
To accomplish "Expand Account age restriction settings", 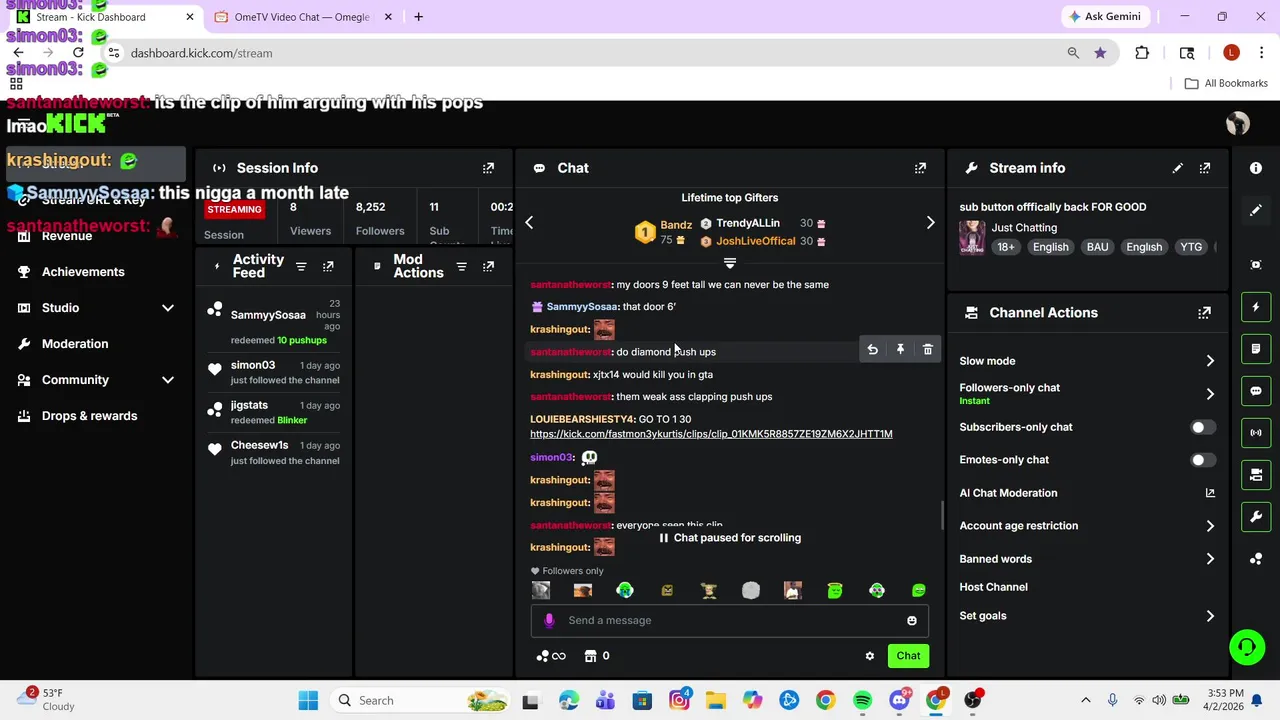I will (1210, 526).
